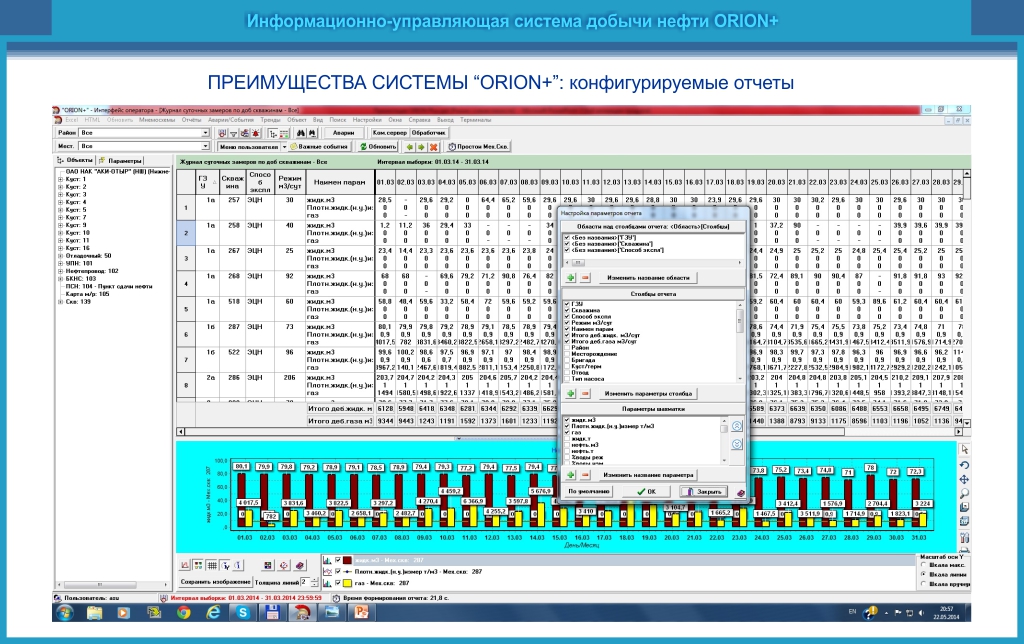Move the parameter up with the double-chevron up icon

coord(737,426)
